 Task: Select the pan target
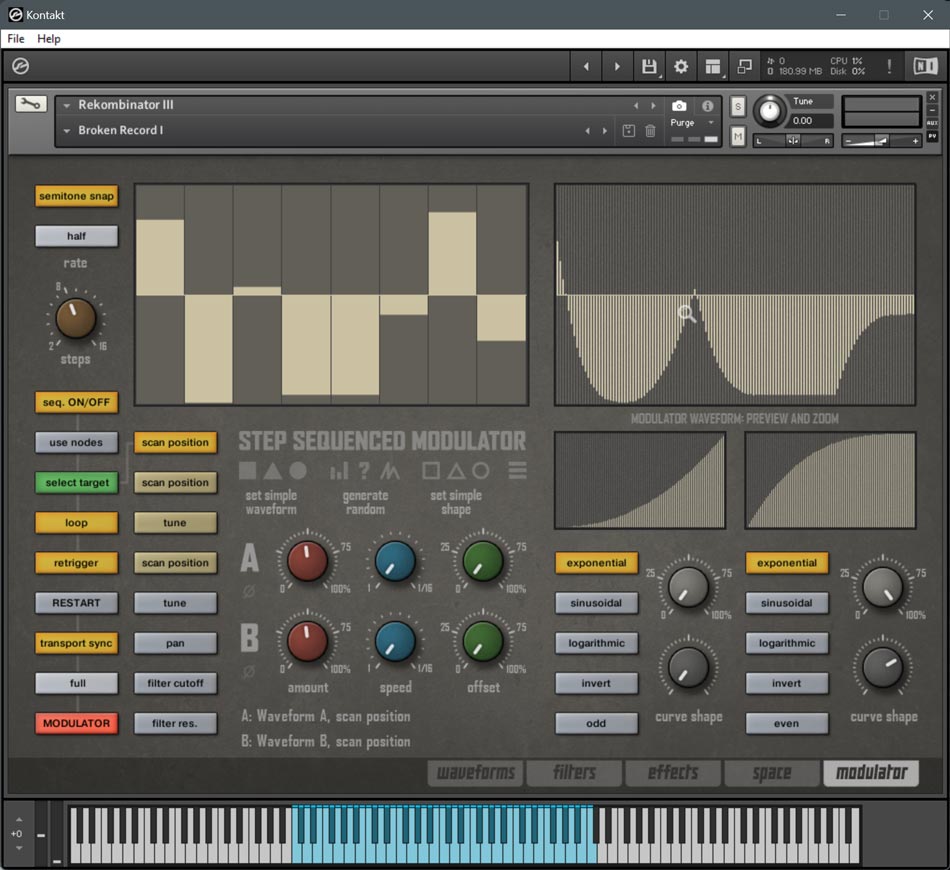[x=175, y=643]
